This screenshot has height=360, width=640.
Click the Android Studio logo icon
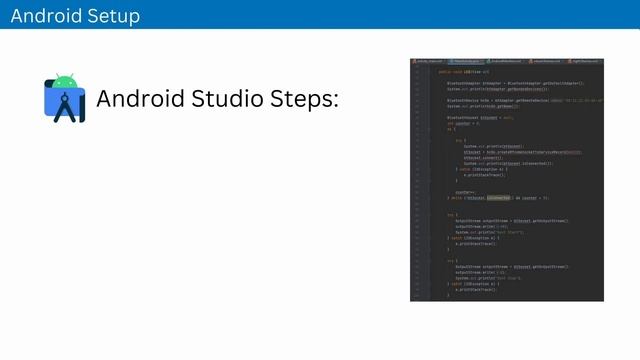point(64,98)
